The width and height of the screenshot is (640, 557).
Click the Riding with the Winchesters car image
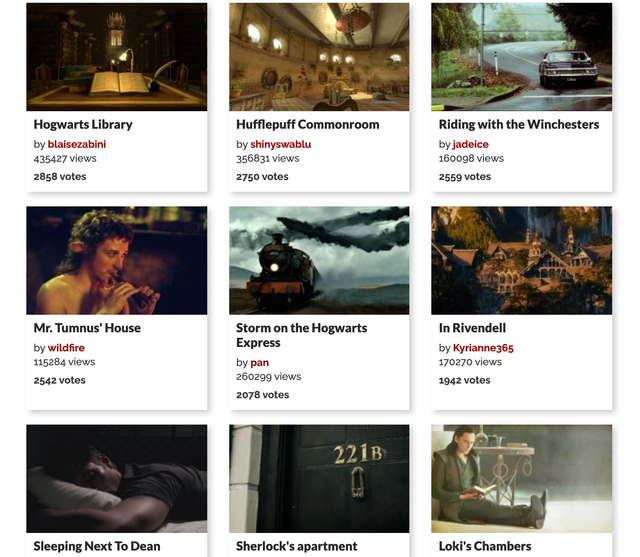point(522,57)
